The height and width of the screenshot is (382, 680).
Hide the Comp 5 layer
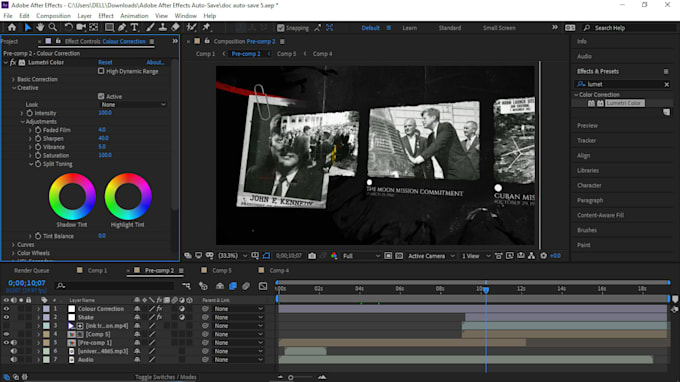point(6,334)
